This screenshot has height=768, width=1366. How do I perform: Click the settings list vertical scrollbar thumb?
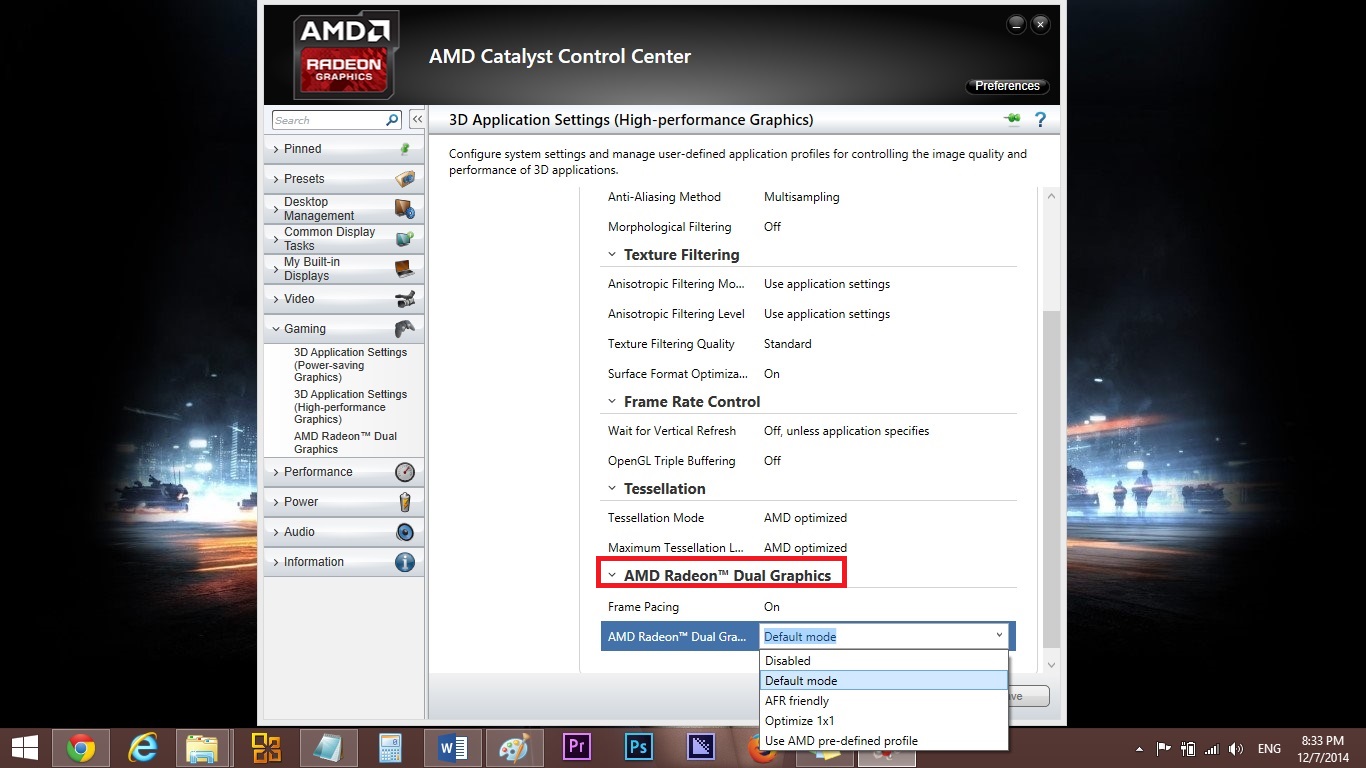coord(1050,478)
